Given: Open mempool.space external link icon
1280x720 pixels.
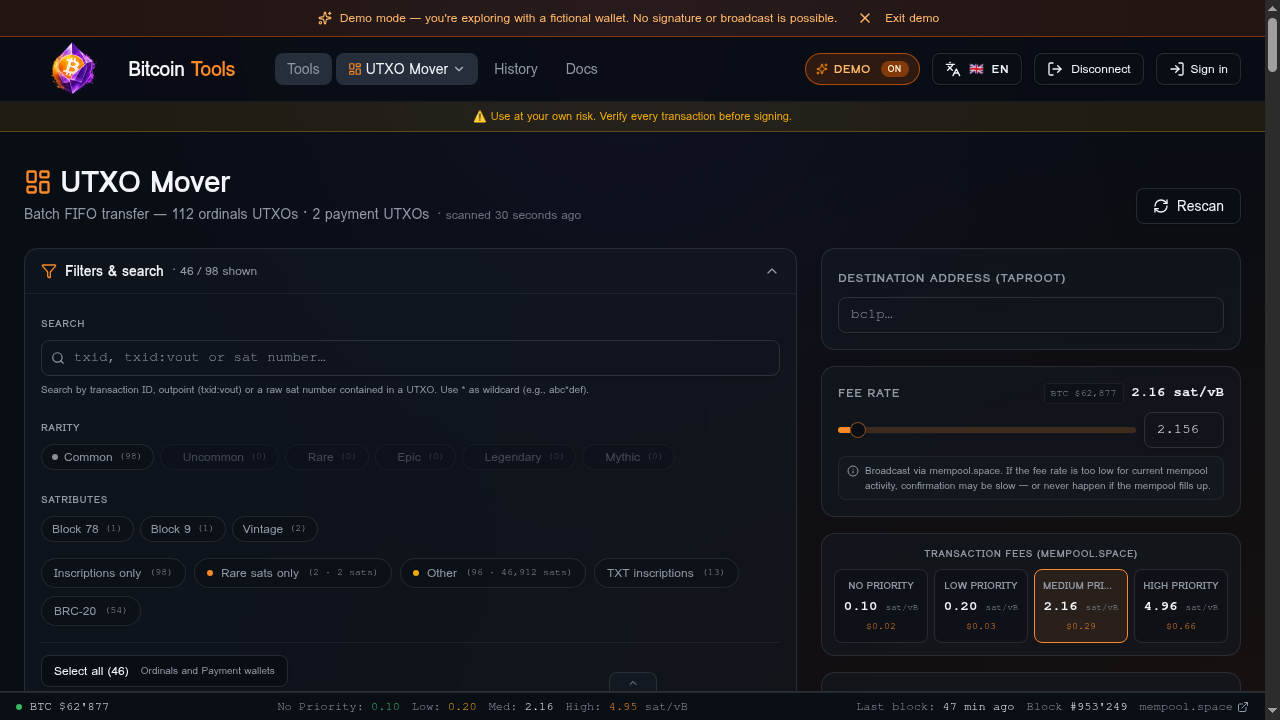Looking at the screenshot, I should pos(1243,707).
